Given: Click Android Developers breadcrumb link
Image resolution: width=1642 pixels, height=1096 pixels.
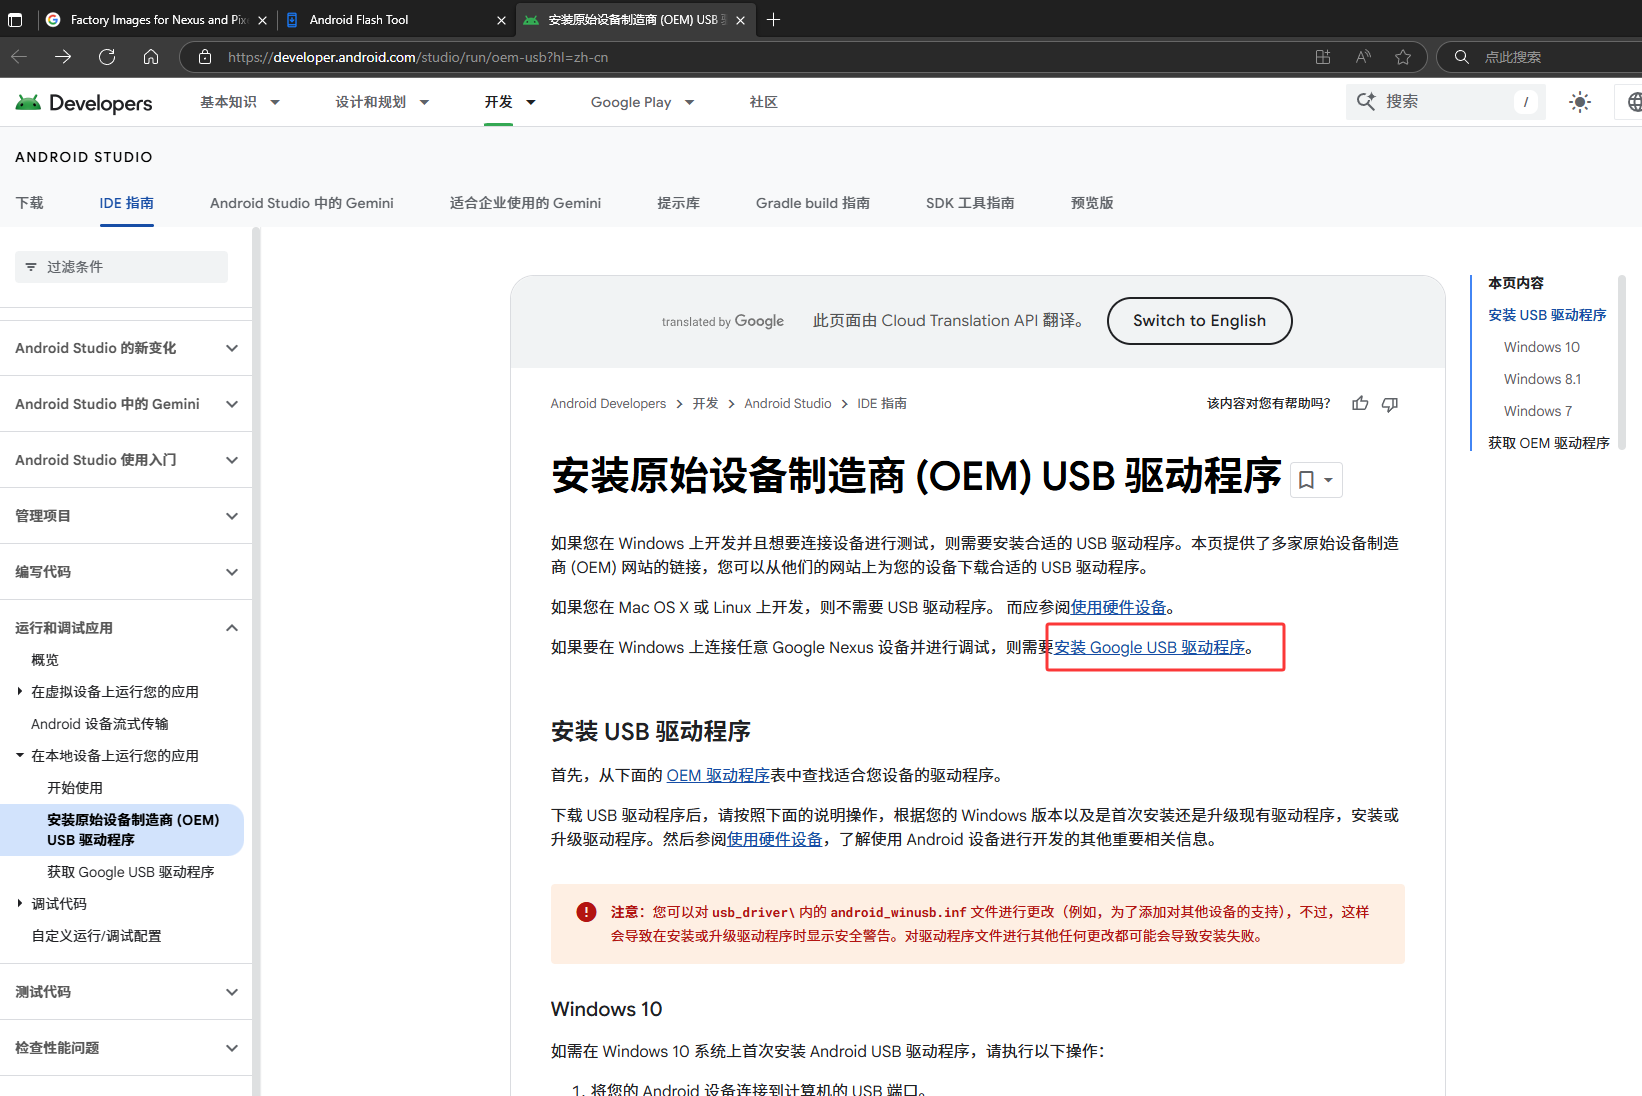Looking at the screenshot, I should (608, 403).
